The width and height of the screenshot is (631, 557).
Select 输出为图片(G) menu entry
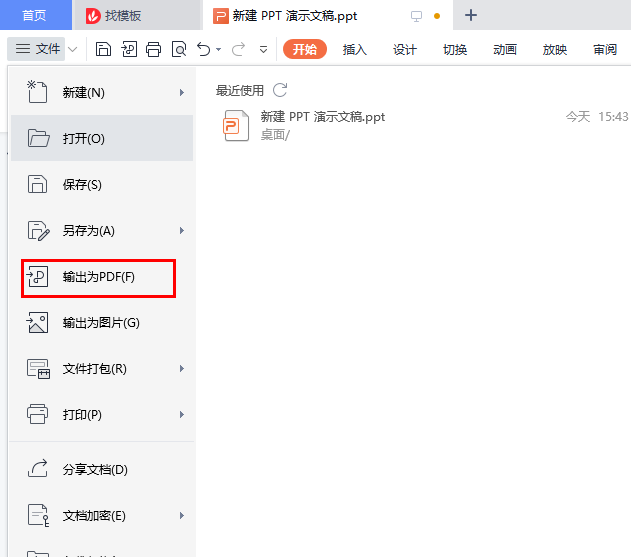102,323
